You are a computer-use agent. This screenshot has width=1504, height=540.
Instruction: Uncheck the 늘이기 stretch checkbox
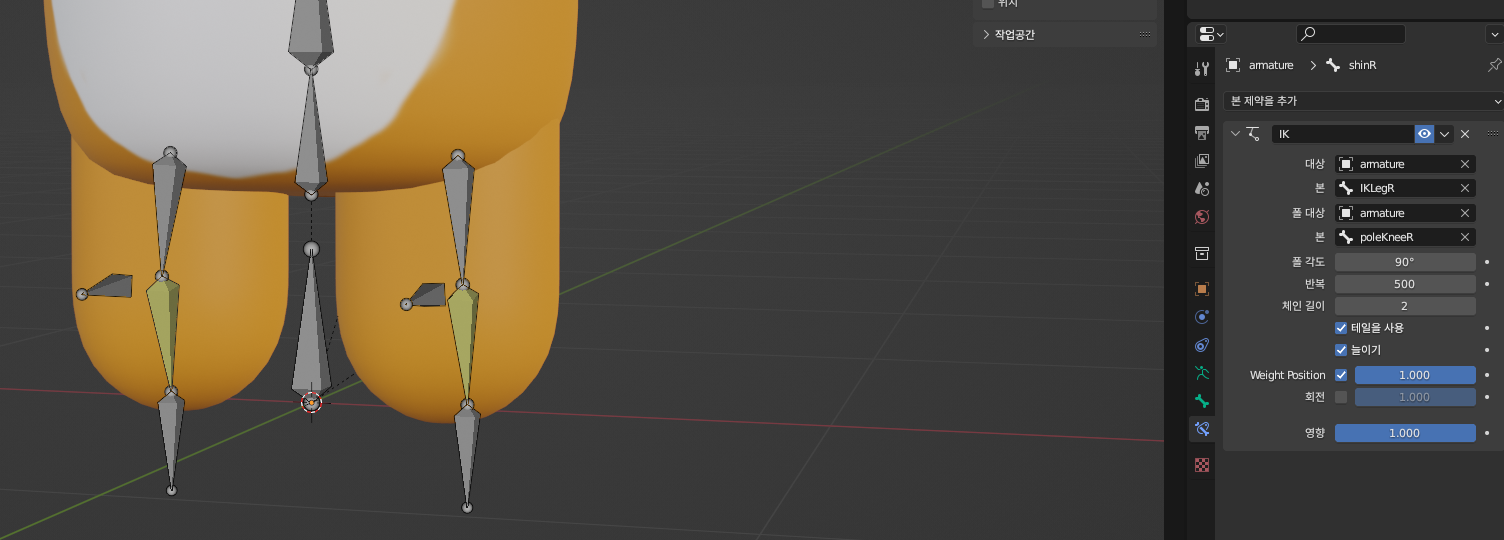click(1341, 350)
